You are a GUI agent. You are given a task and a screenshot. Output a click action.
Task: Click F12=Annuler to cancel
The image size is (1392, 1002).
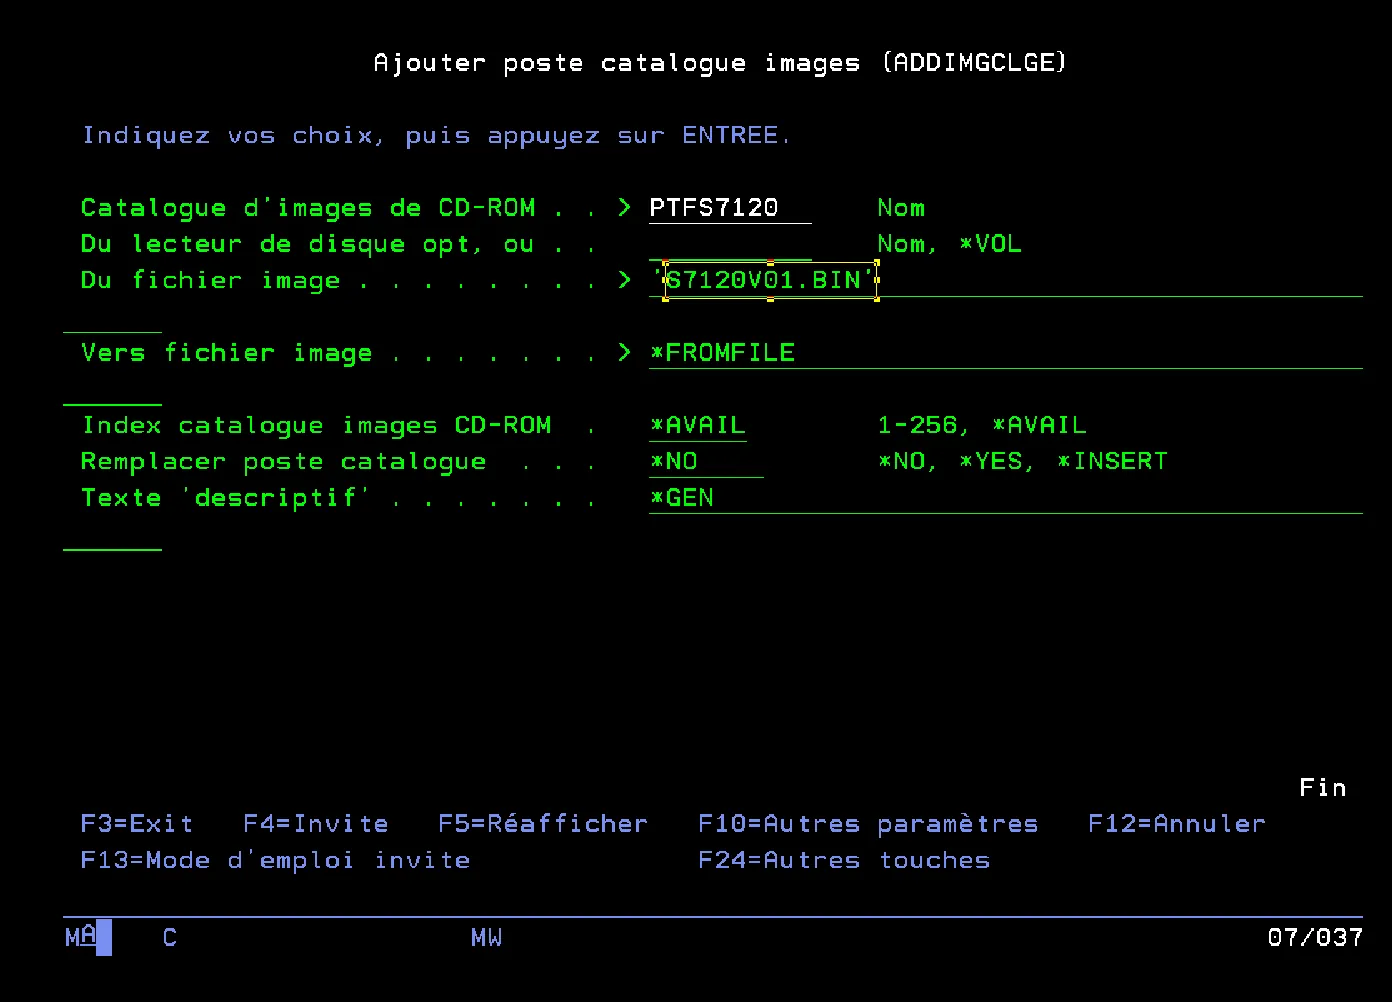coord(1177,824)
